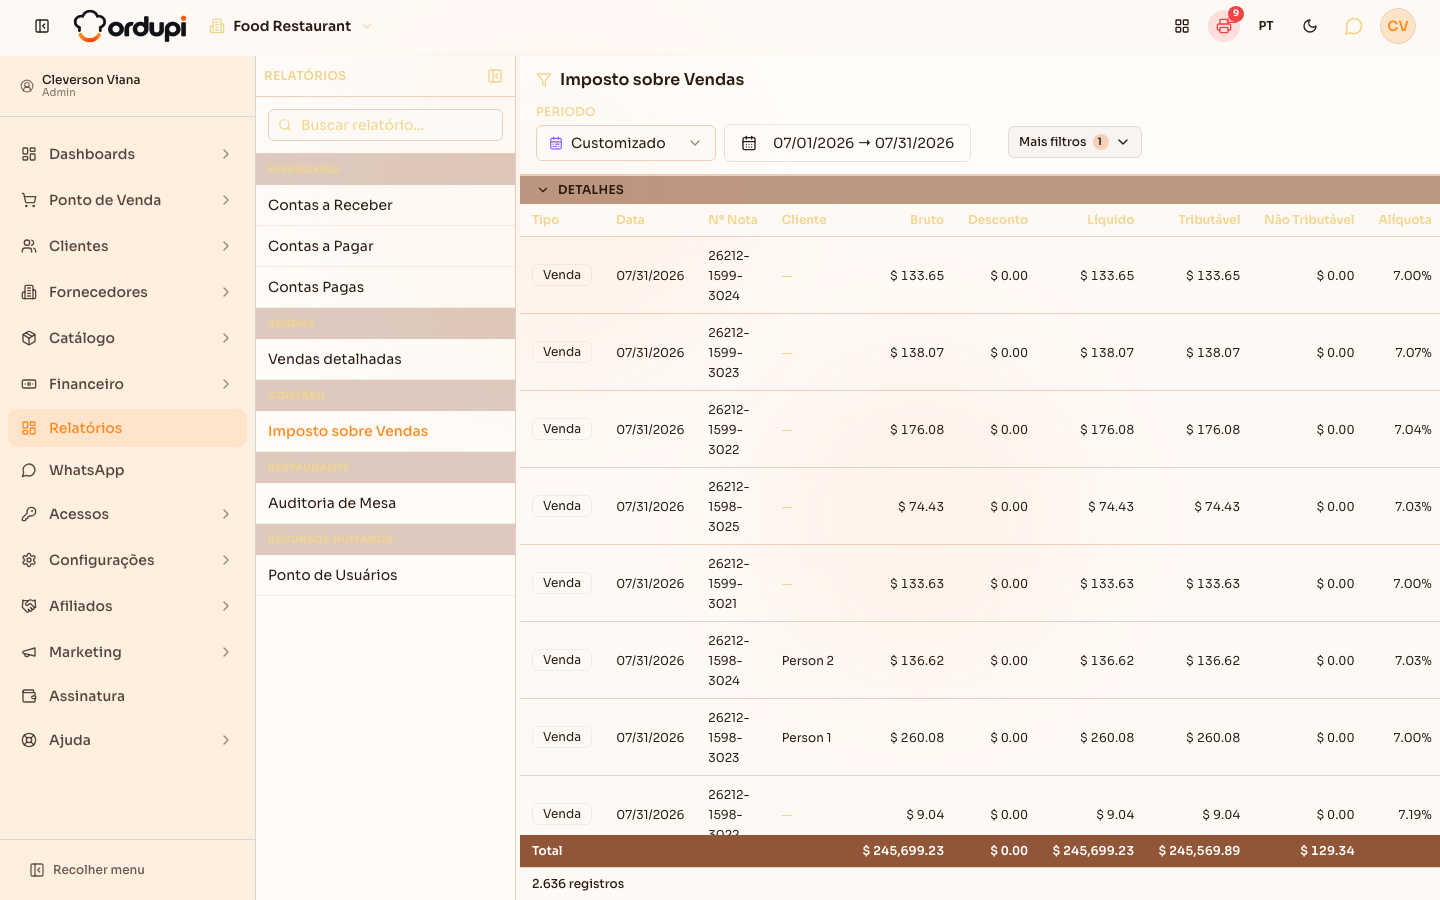This screenshot has width=1440, height=900.
Task: Open Catálogo in sidebar
Action: 127,338
